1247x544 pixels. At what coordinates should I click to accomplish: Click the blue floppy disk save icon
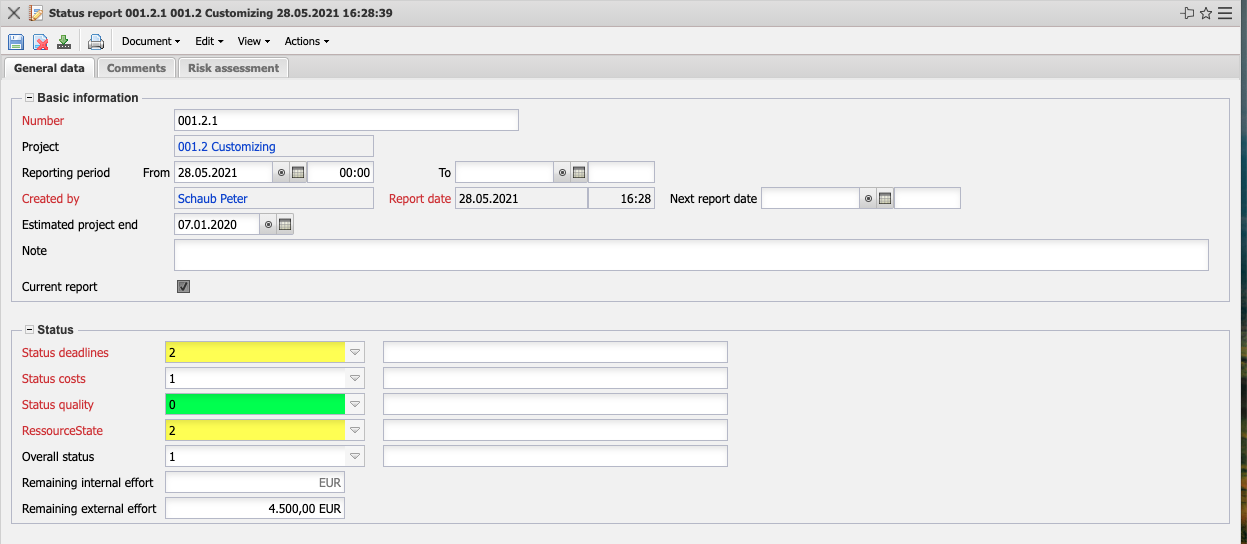coord(16,42)
